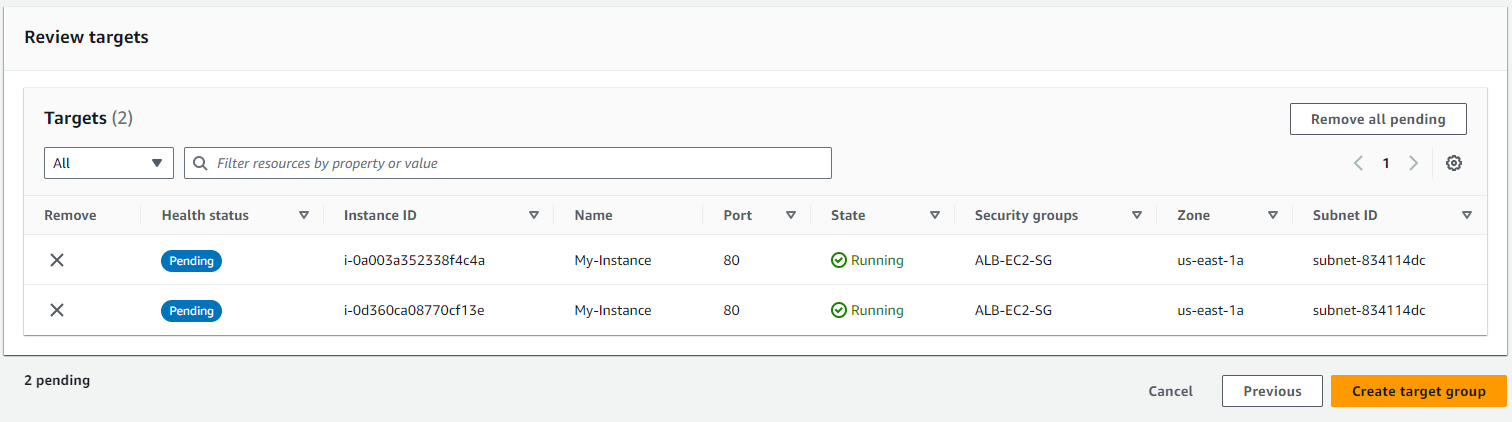Click Running status icon in first row
The height and width of the screenshot is (422, 1512).
[839, 260]
